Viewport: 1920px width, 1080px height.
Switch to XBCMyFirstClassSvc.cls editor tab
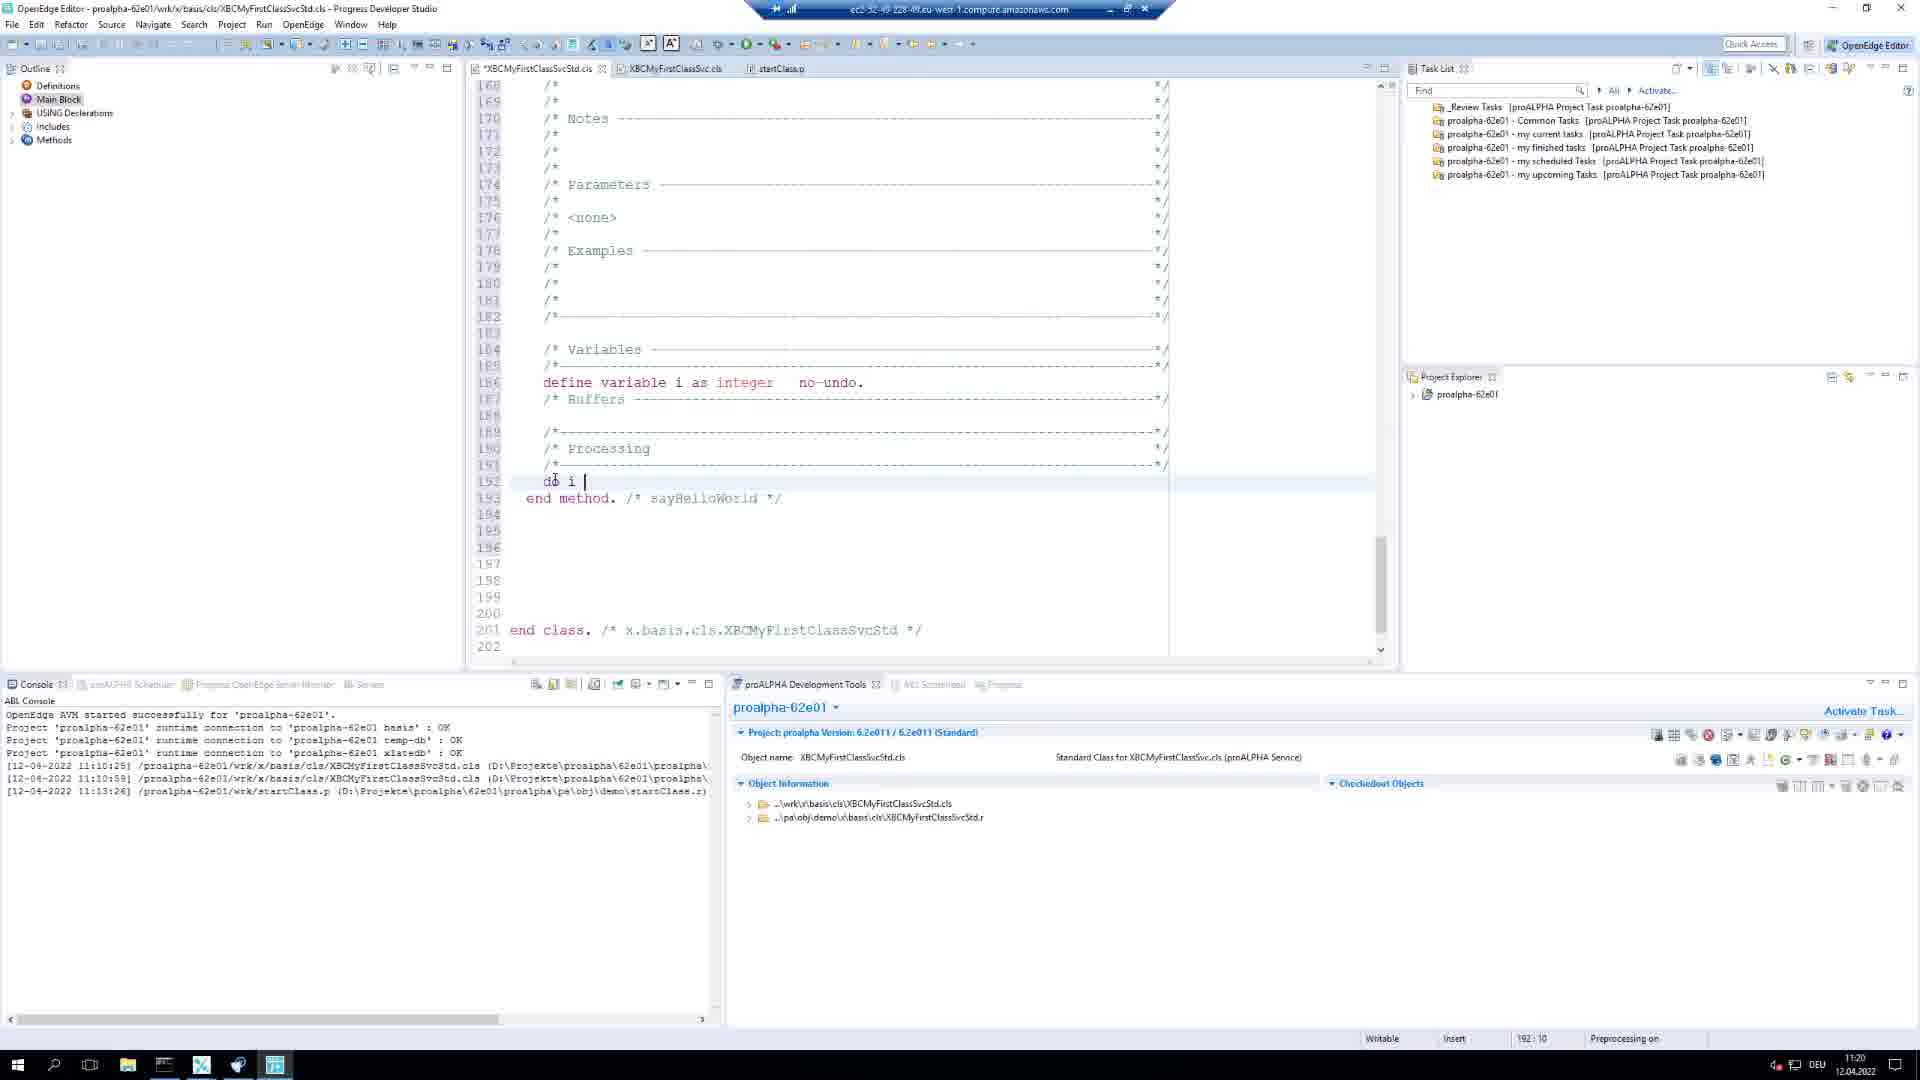coord(675,69)
